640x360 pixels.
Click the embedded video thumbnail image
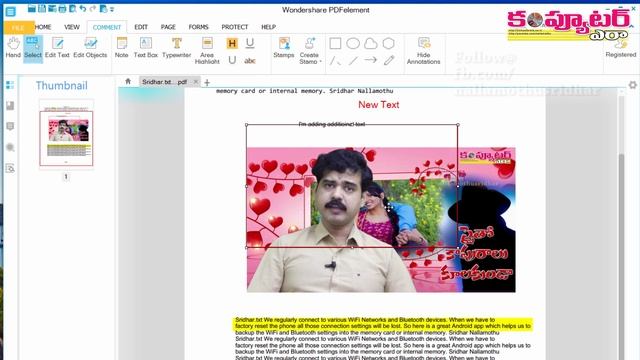pyautogui.click(x=381, y=220)
